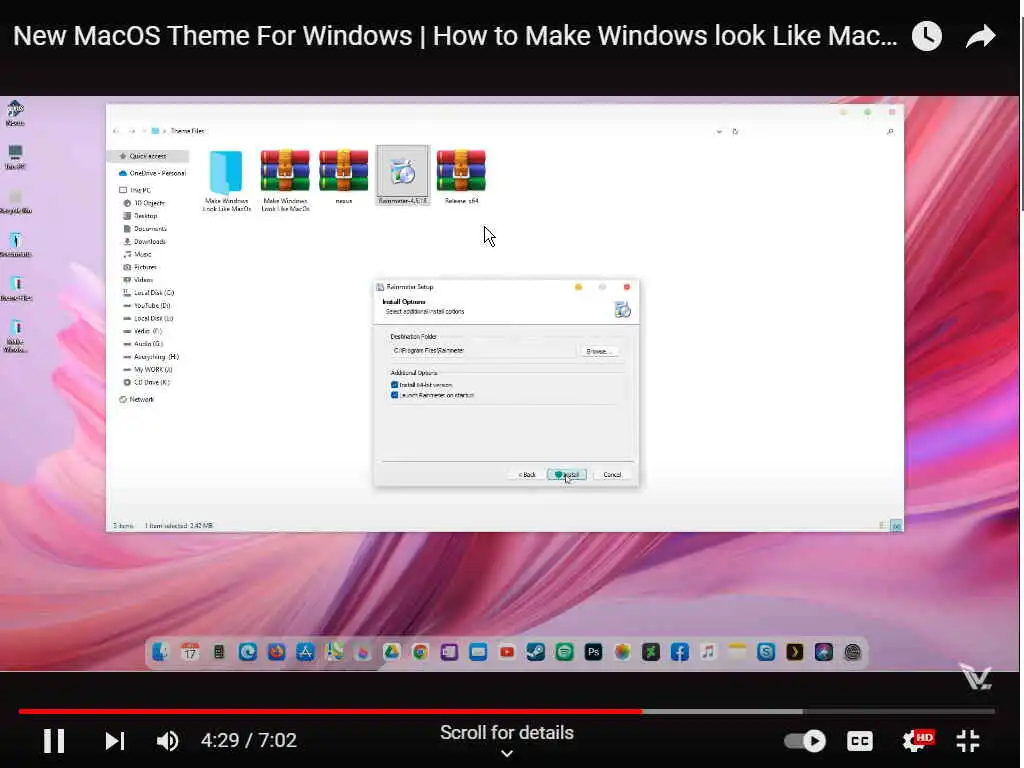The height and width of the screenshot is (768, 1024).
Task: Toggle Install 64-bit version checkbox
Action: click(x=394, y=385)
